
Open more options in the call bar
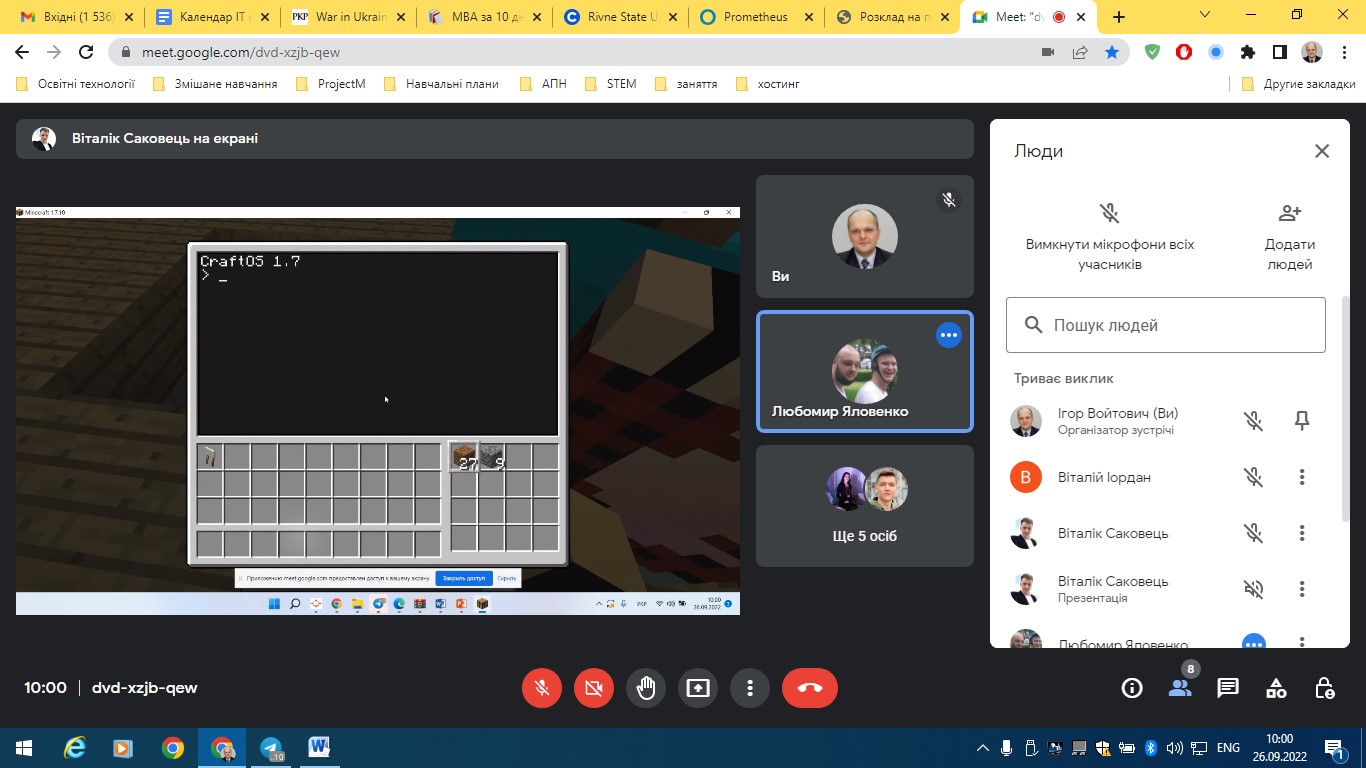tap(750, 688)
